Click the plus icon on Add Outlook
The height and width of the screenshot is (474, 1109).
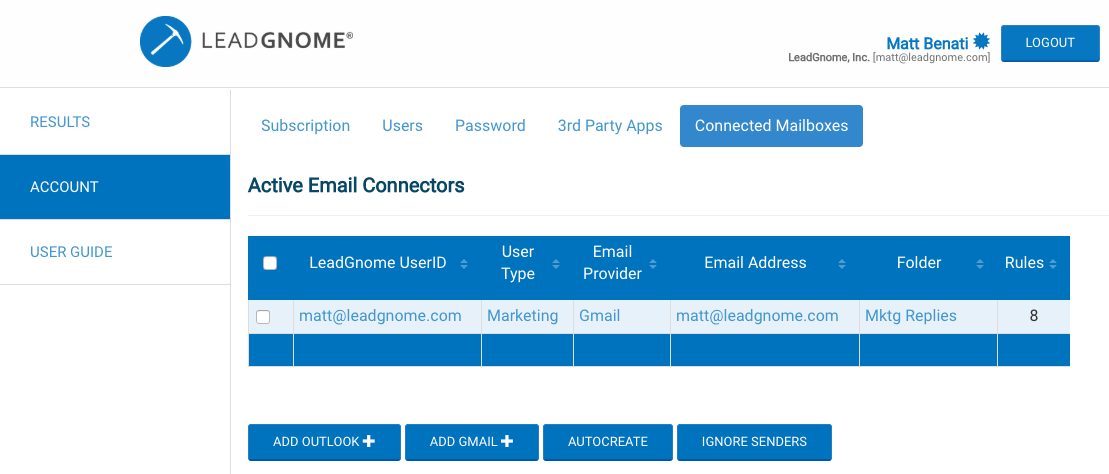(x=368, y=441)
